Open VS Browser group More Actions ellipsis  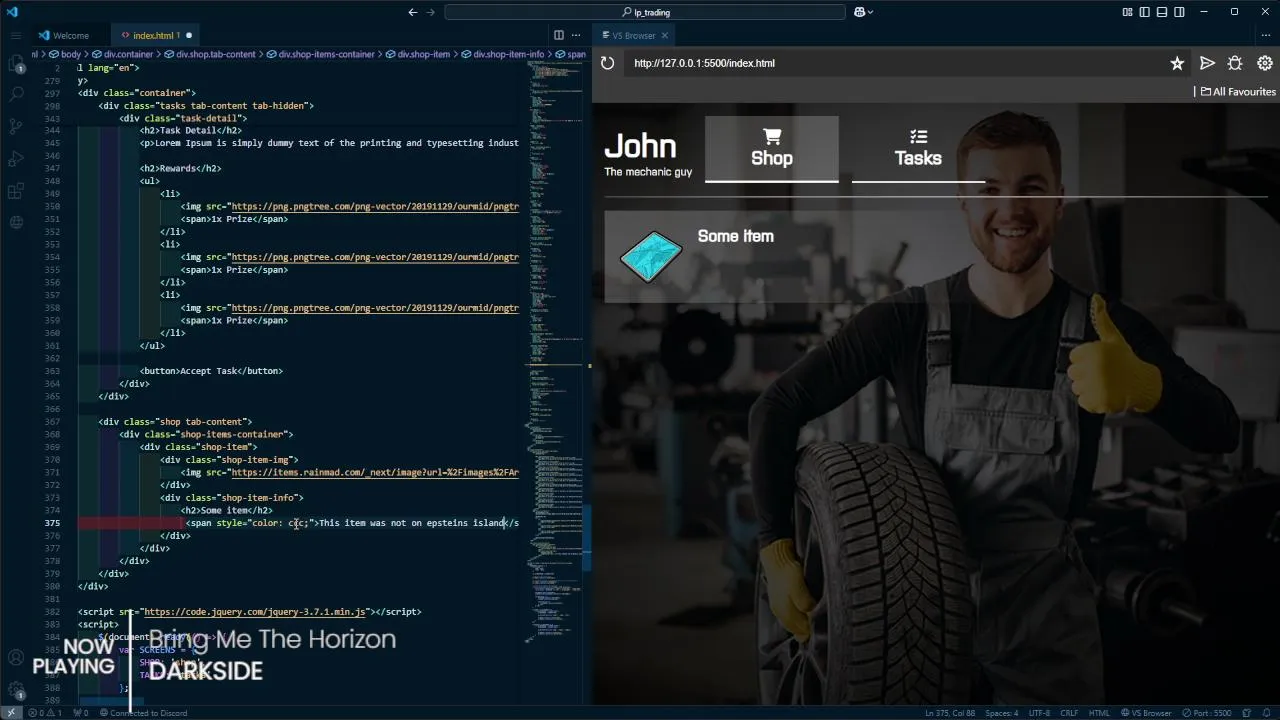[x=1266, y=35]
